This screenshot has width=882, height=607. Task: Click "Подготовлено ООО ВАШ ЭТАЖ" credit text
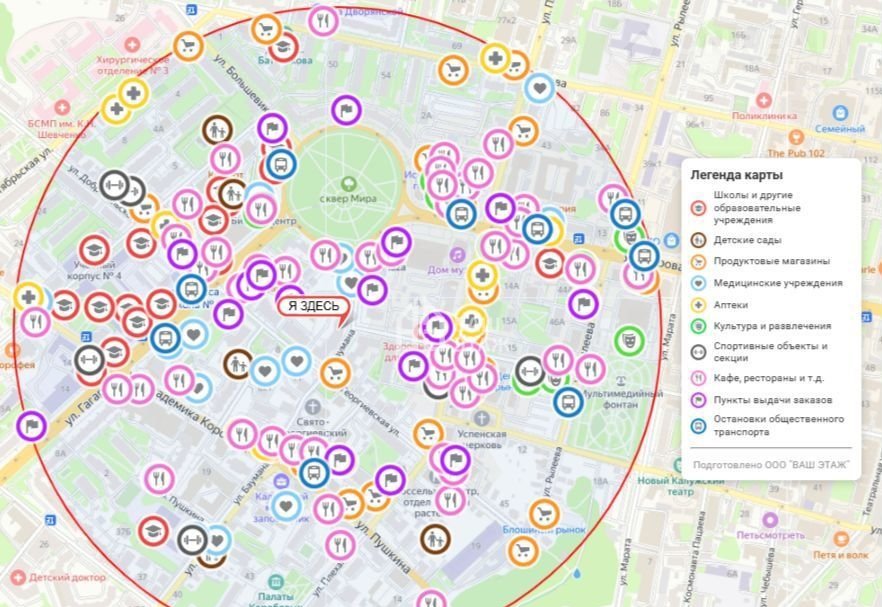click(x=771, y=466)
